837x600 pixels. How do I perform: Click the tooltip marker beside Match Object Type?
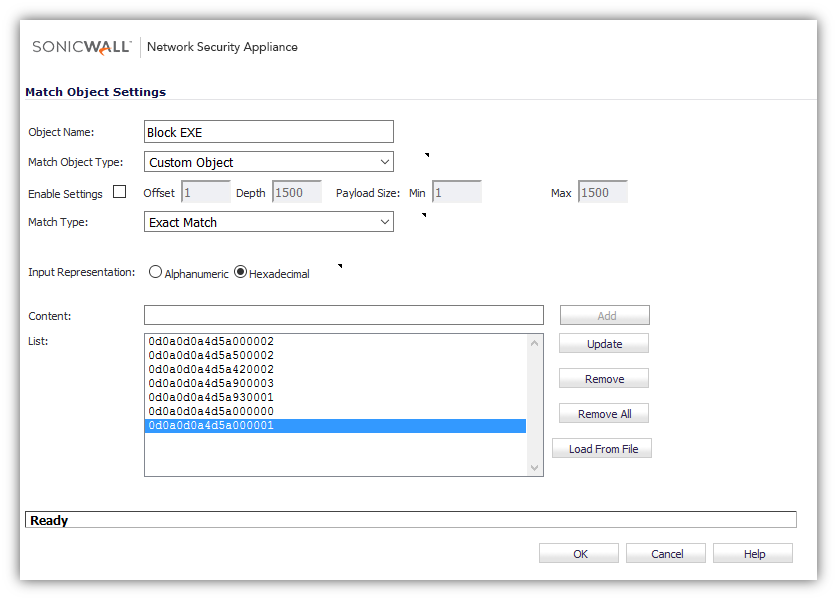pos(427,155)
